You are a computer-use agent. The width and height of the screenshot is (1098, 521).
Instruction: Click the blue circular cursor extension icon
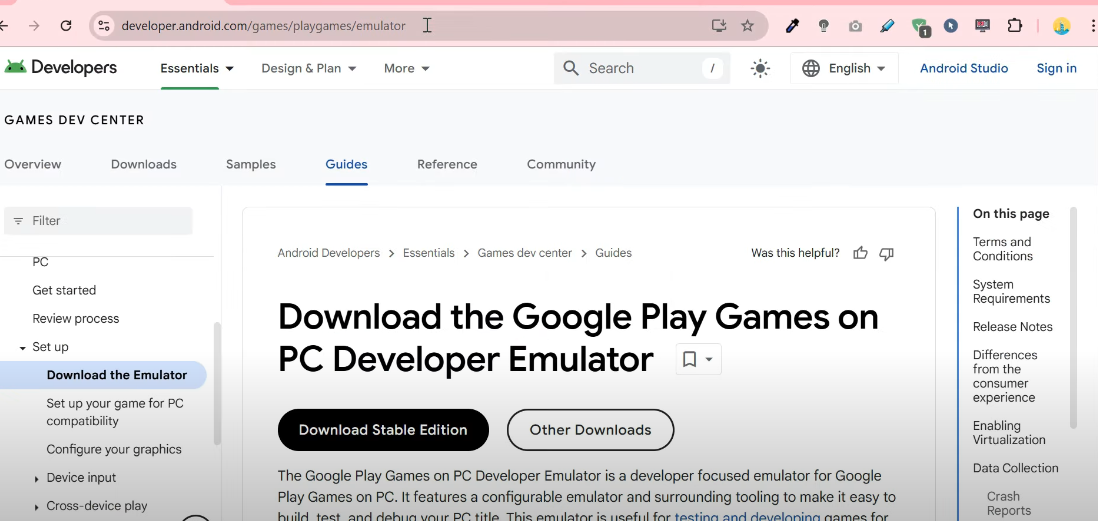point(950,26)
